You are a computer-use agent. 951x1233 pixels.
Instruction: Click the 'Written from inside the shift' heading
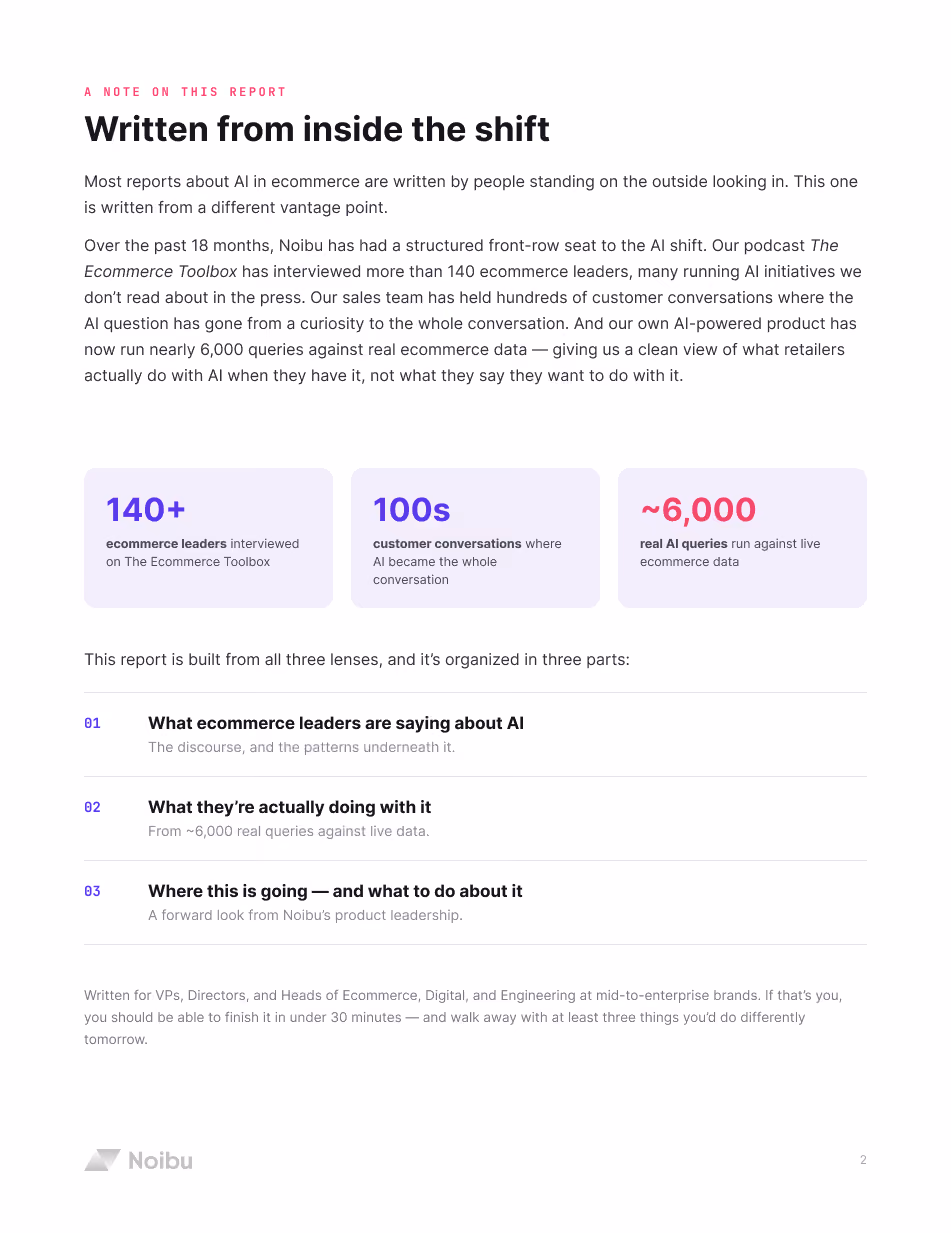tap(317, 129)
